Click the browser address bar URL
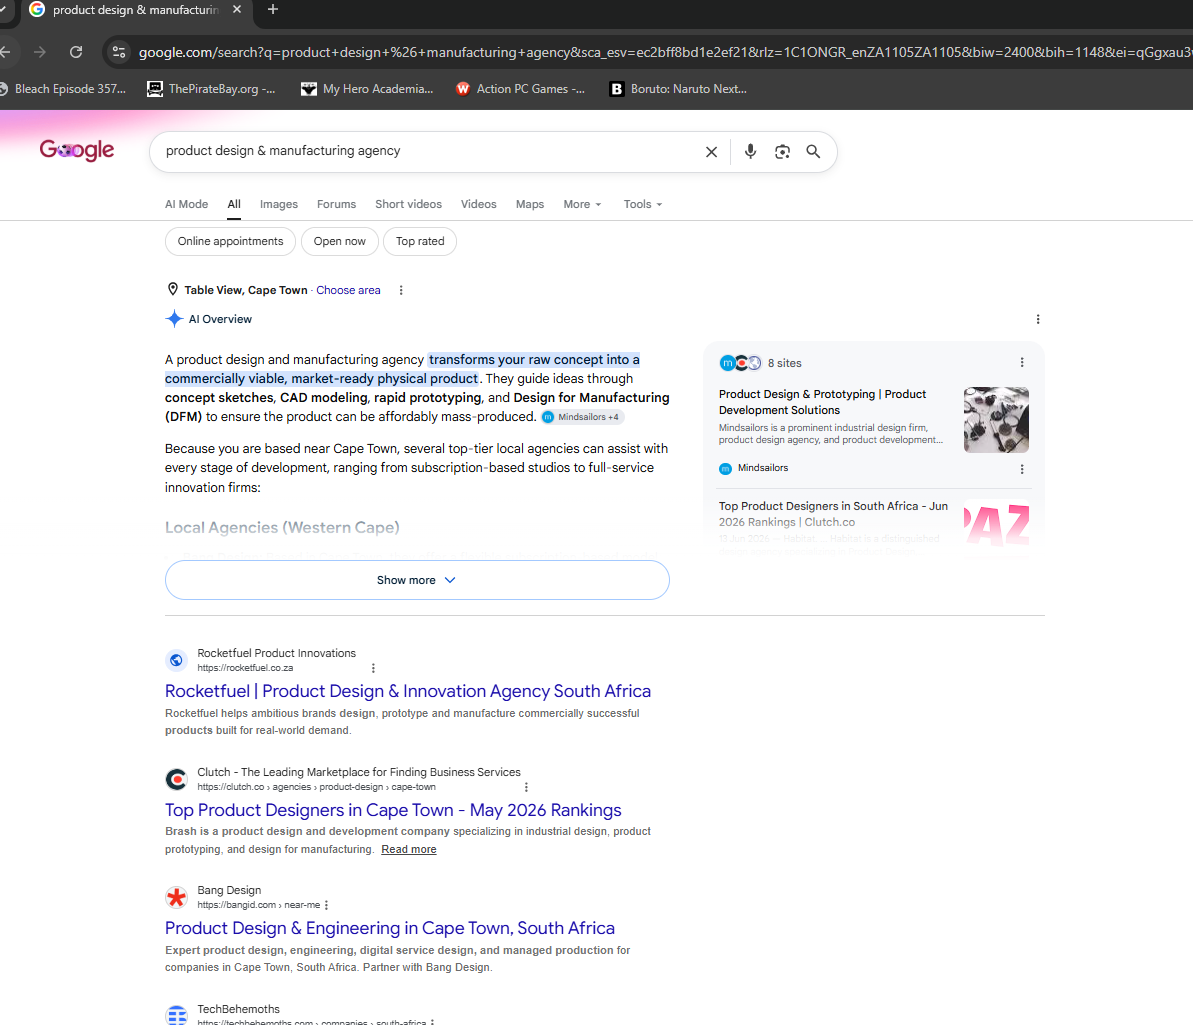 coord(662,52)
